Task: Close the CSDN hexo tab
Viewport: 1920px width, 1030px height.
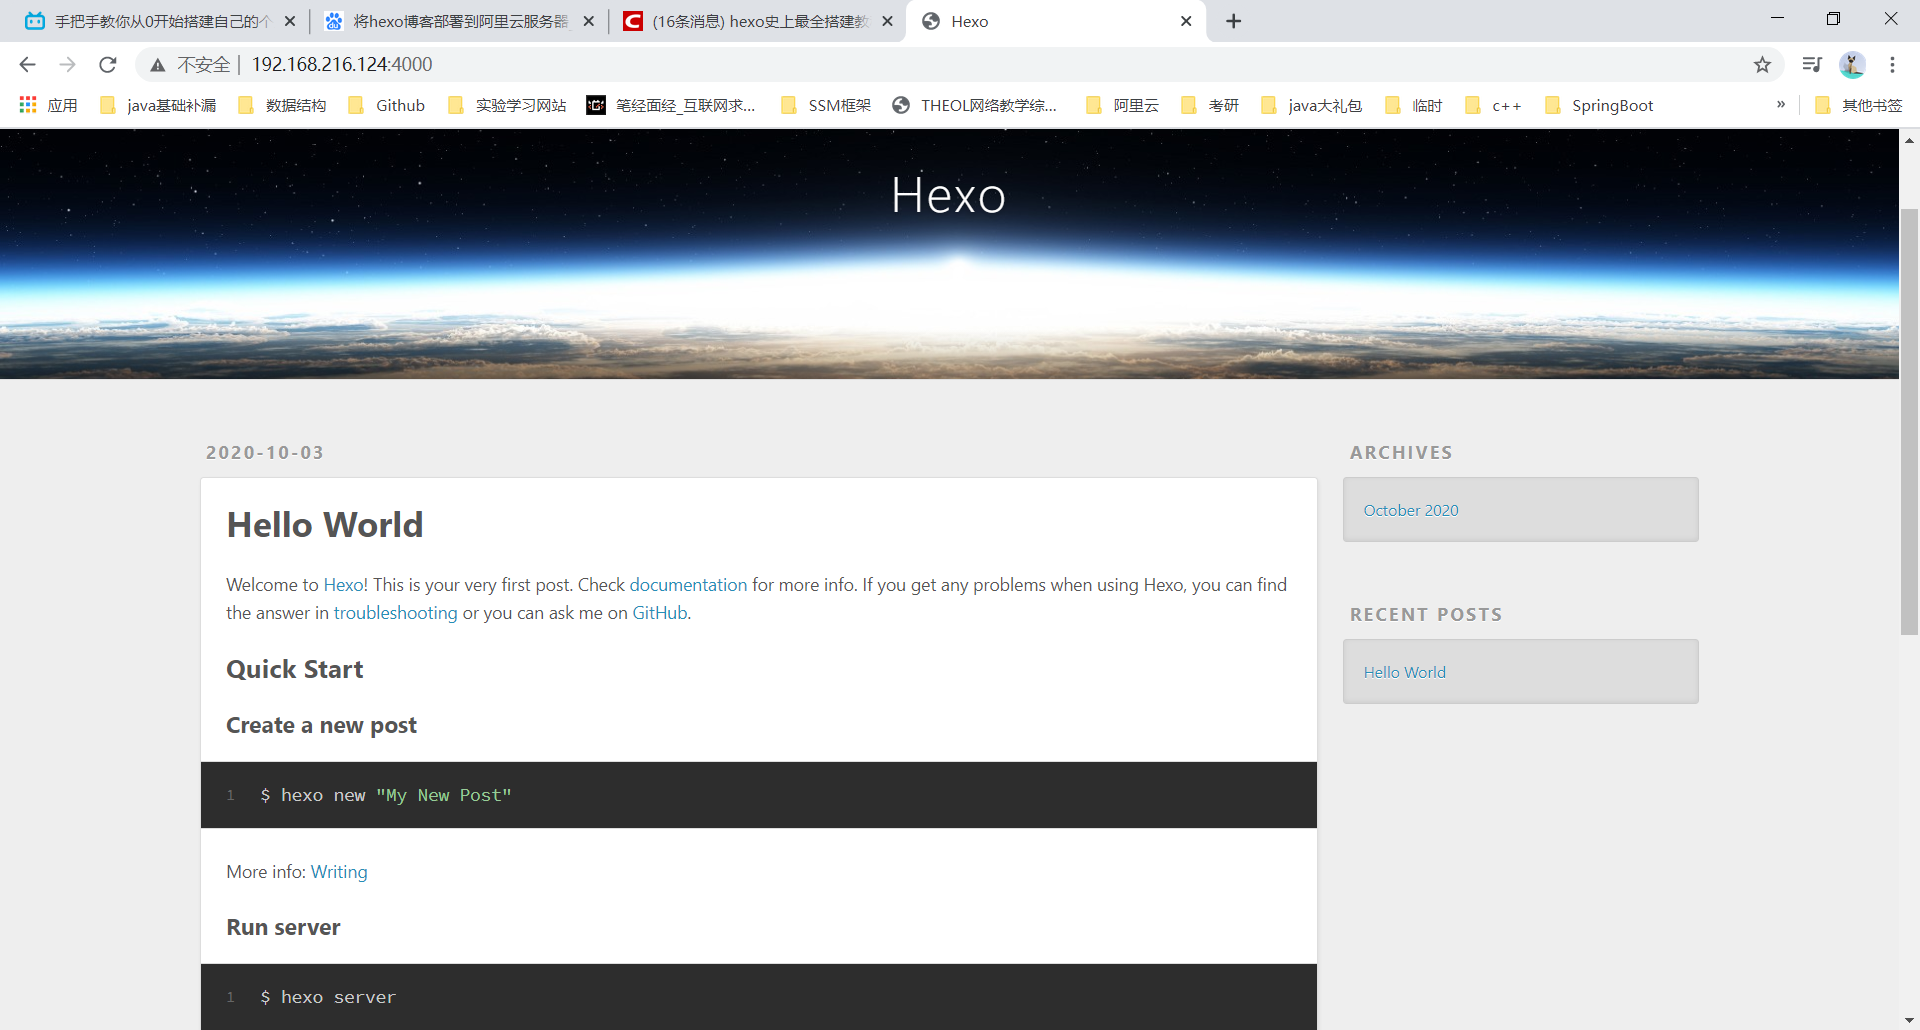Action: 887,21
